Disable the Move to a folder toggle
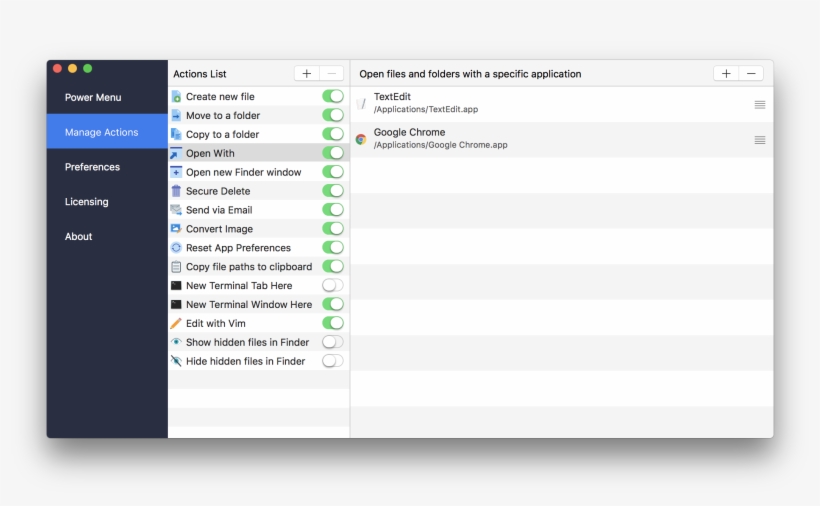 coord(333,115)
